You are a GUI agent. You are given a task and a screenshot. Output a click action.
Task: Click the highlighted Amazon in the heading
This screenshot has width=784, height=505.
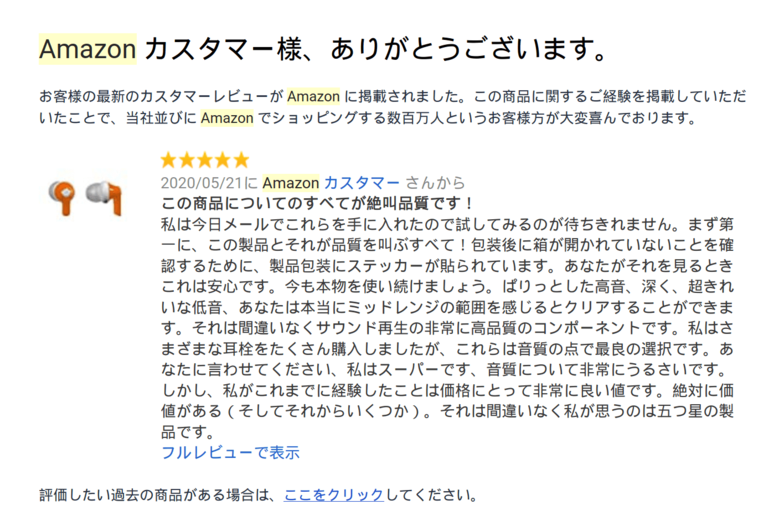pos(87,47)
